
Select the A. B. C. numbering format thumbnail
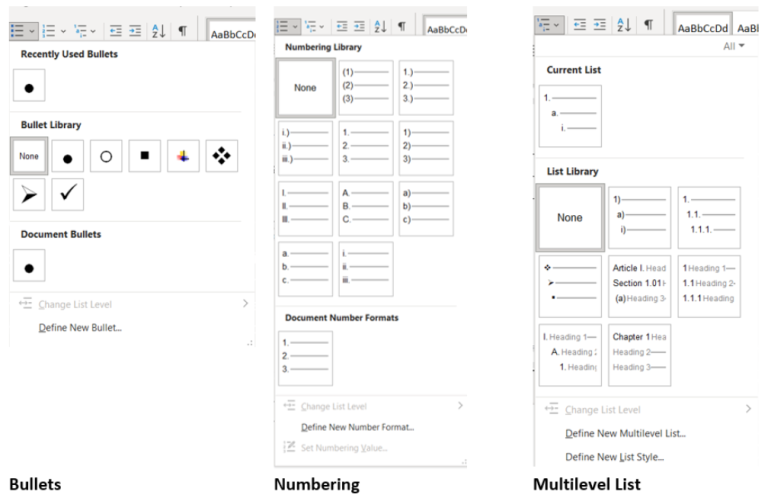[x=364, y=208]
